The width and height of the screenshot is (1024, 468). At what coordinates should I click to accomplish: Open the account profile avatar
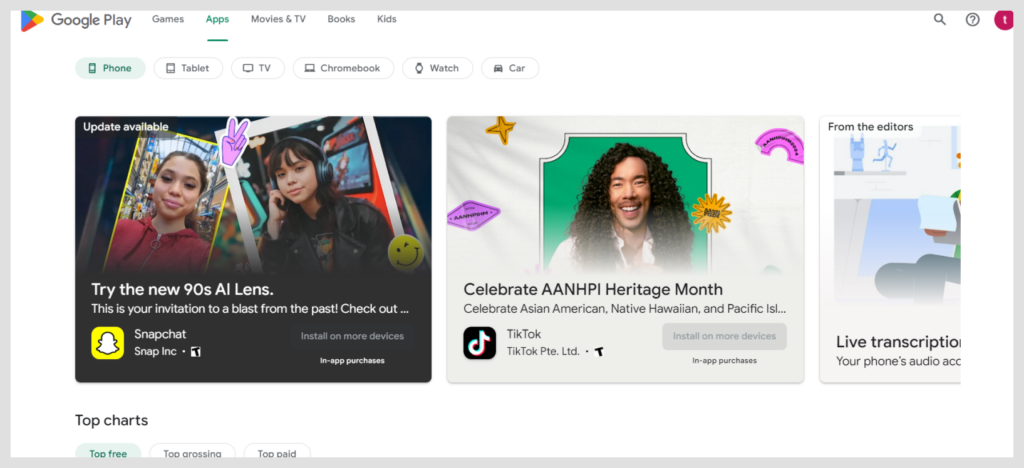click(1003, 19)
